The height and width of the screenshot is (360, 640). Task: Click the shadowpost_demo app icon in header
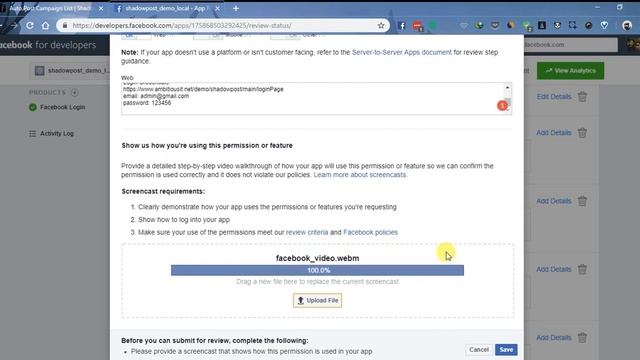40,71
